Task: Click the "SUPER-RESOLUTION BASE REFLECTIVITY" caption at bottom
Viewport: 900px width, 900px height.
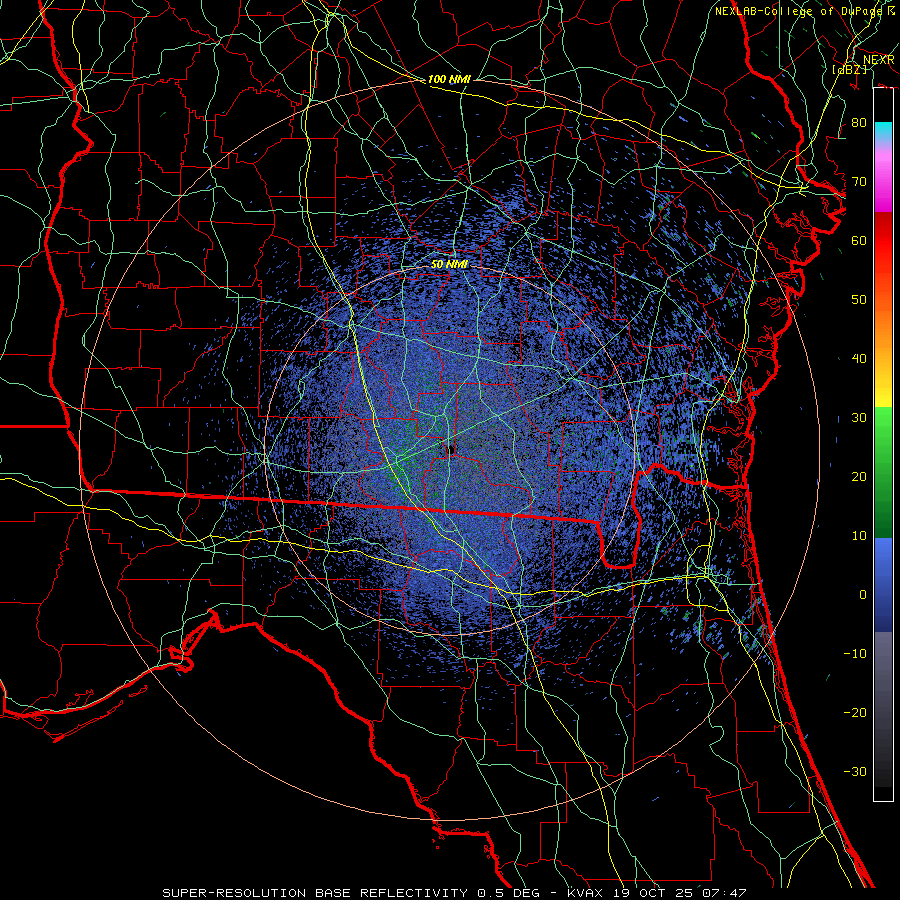Action: (315, 893)
